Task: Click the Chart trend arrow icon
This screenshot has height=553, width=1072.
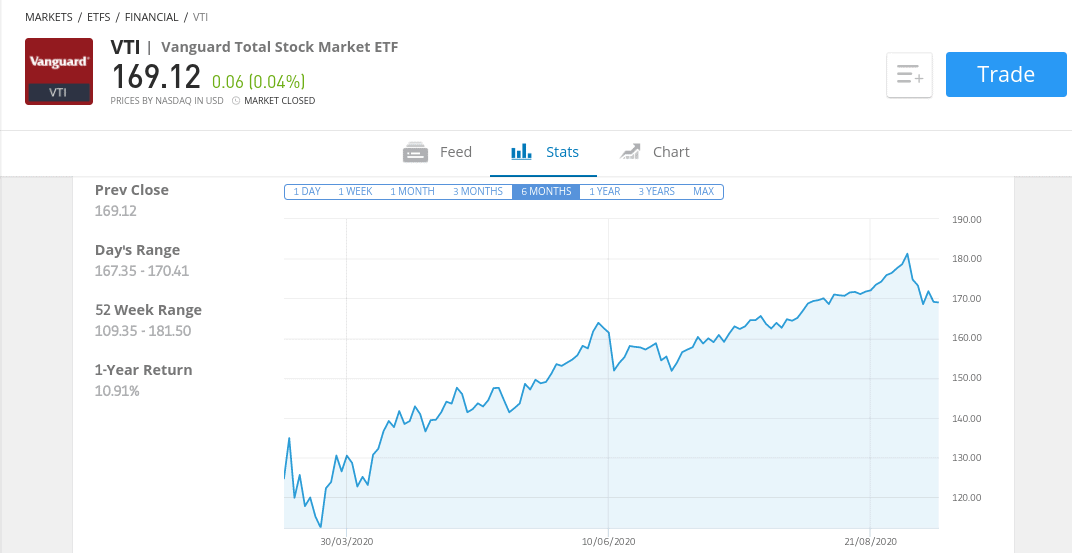Action: click(630, 152)
